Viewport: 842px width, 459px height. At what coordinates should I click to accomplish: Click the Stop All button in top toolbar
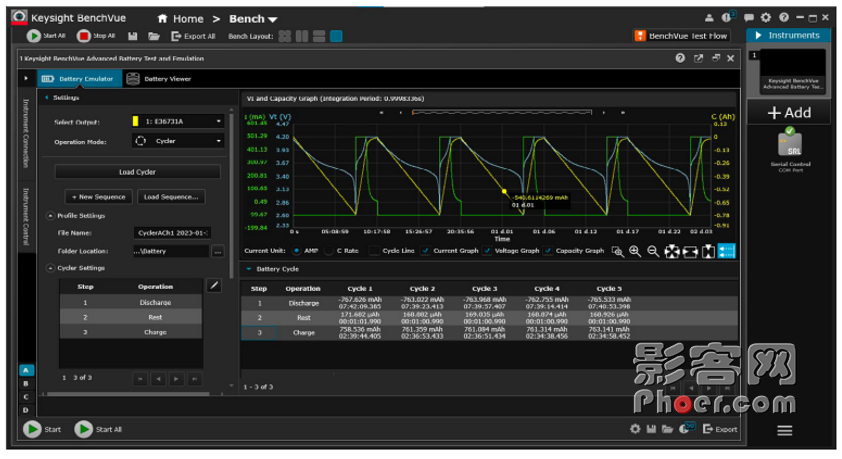pyautogui.click(x=96, y=36)
